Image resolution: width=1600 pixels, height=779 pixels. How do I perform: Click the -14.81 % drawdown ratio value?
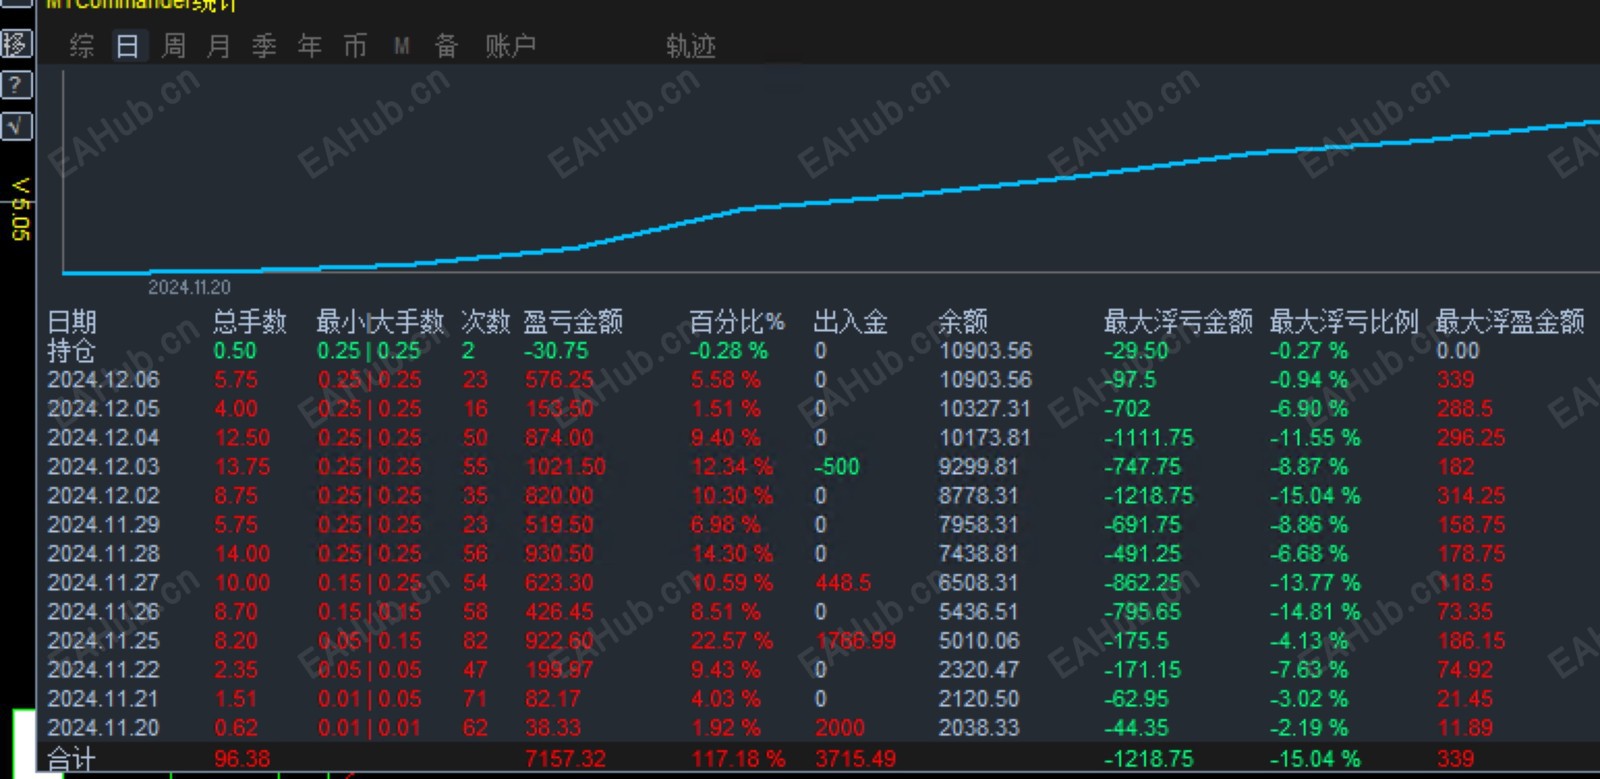1315,612
